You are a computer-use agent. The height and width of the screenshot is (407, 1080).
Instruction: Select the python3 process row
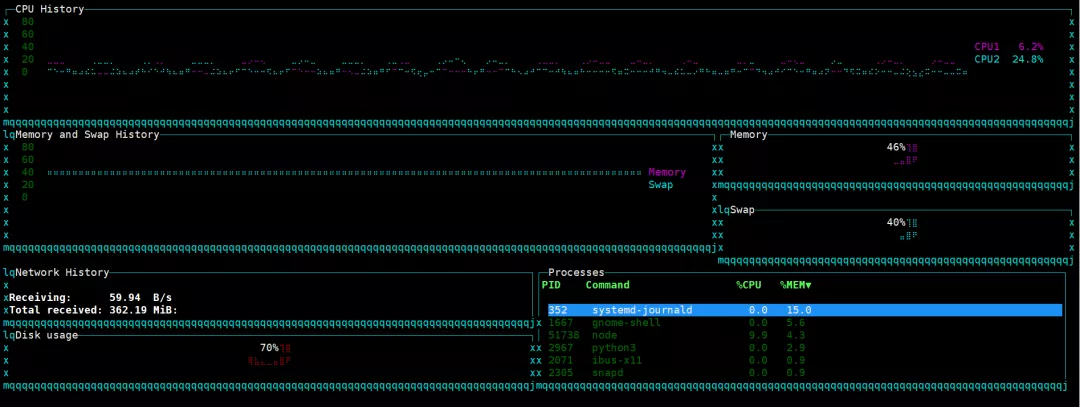(x=804, y=348)
